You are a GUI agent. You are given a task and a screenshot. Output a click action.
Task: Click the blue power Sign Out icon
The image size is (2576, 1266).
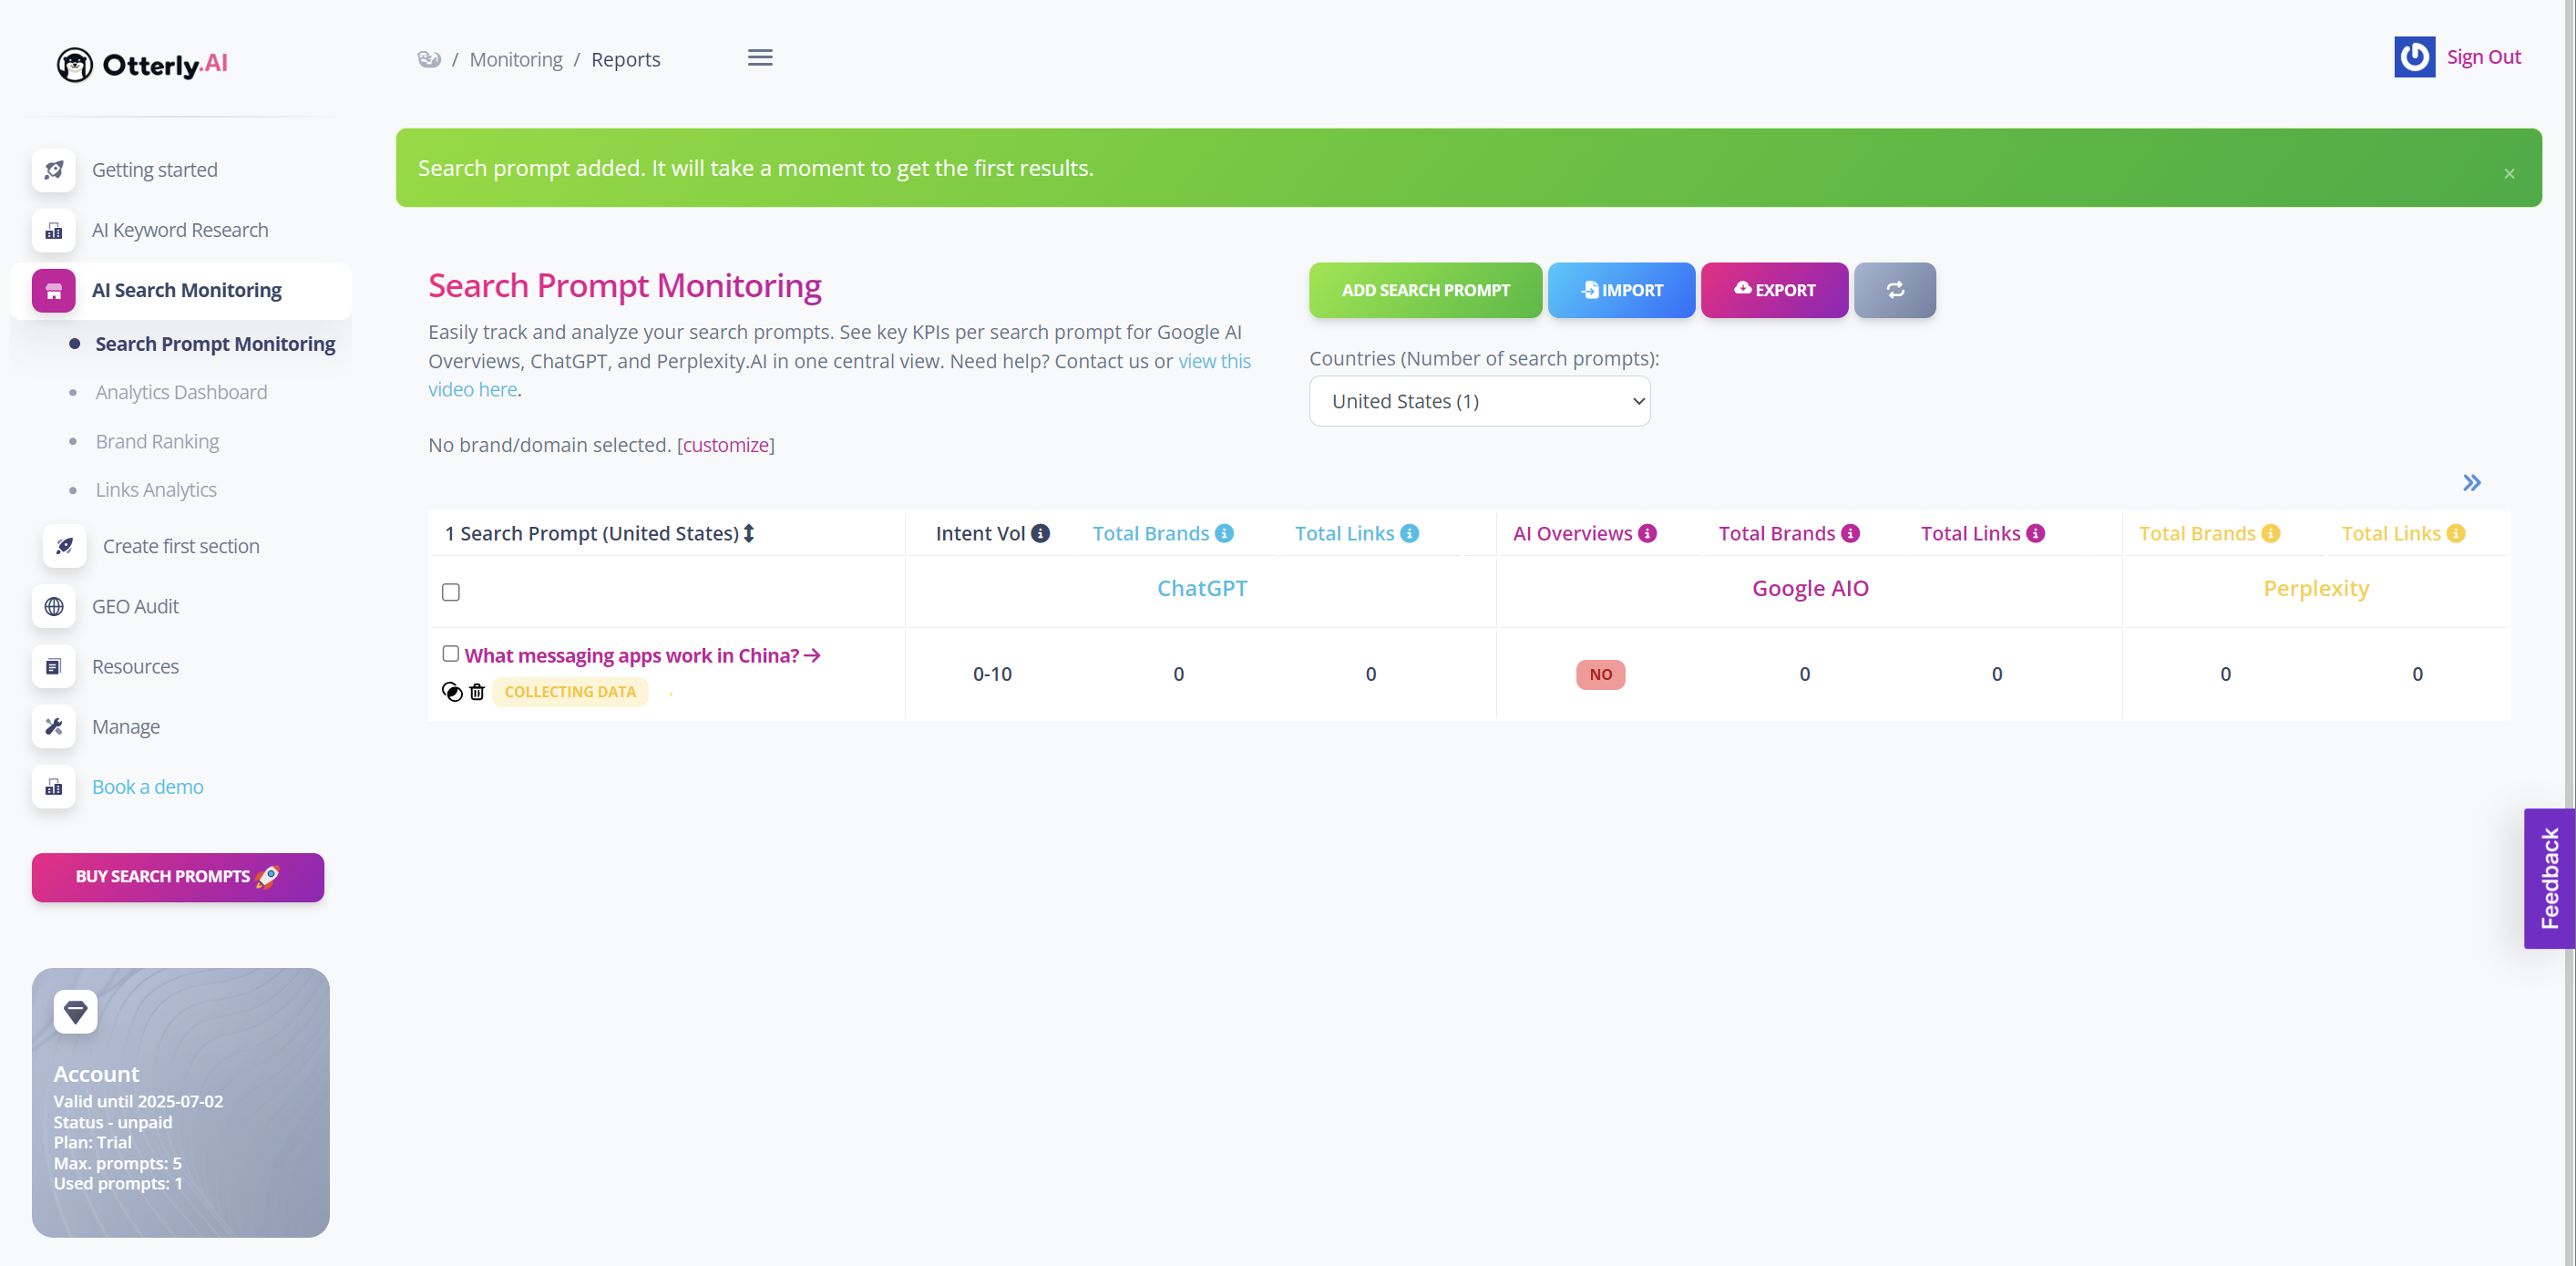tap(2414, 57)
